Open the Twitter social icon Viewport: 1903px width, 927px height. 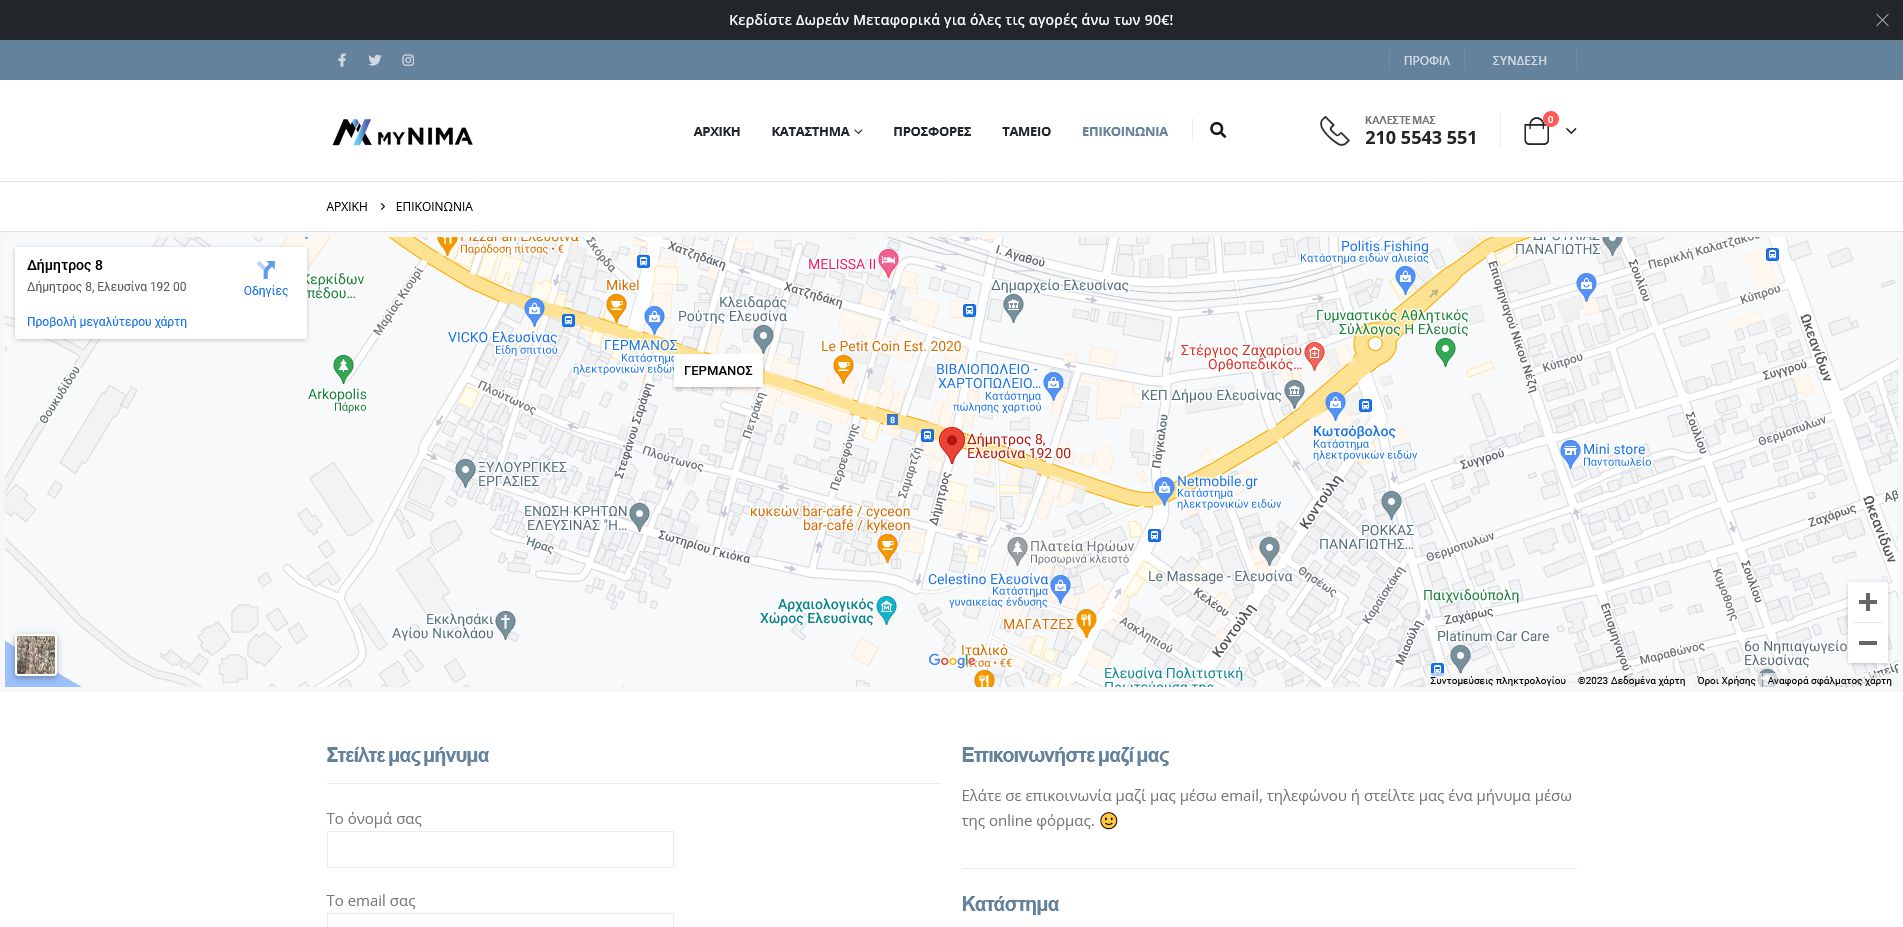pyautogui.click(x=375, y=60)
